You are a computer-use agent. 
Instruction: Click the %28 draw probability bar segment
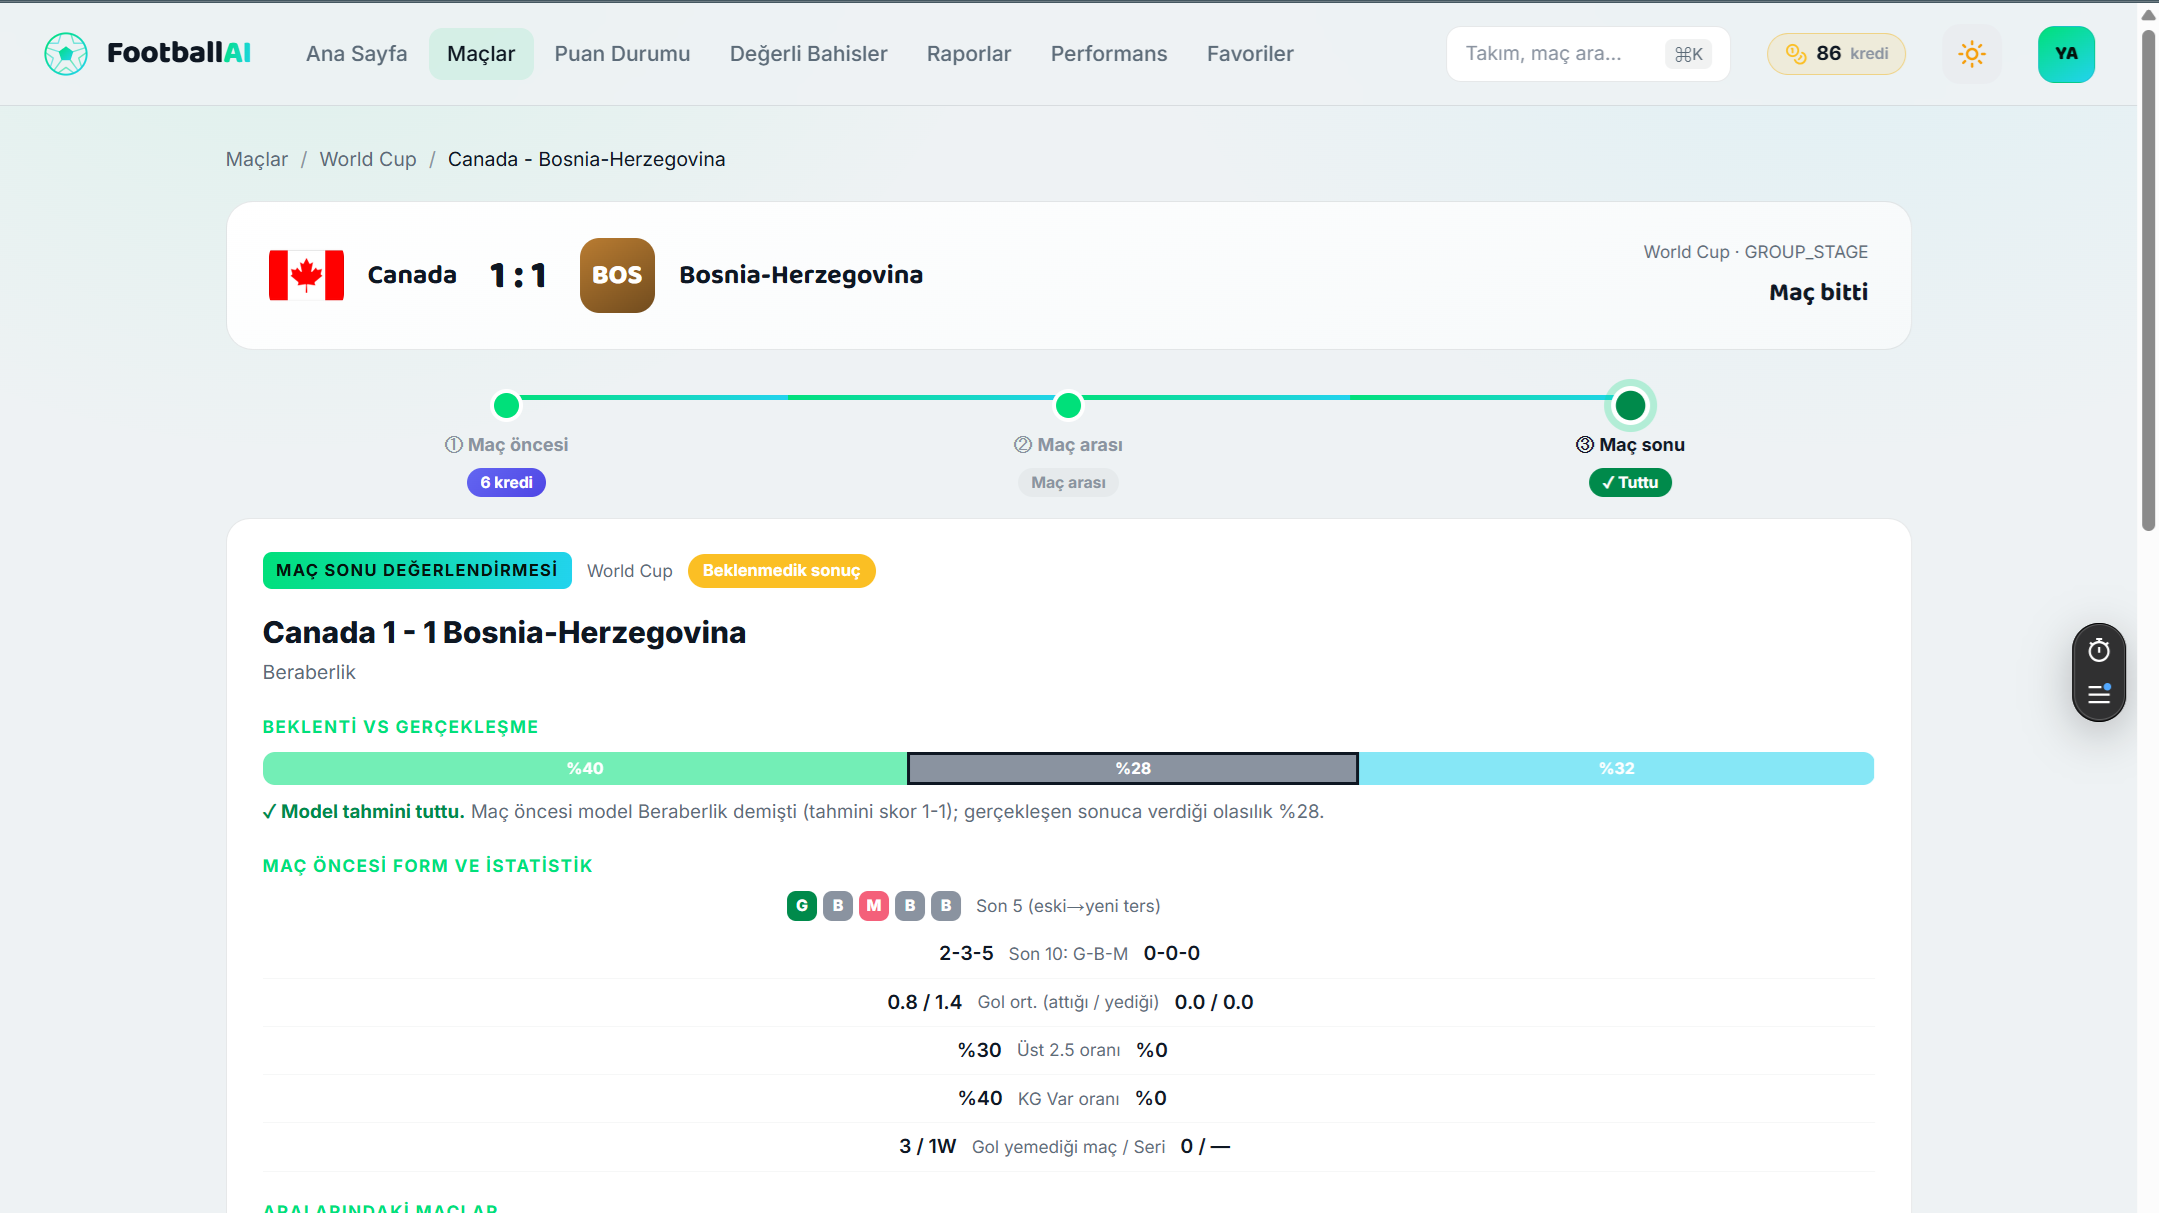(1132, 768)
